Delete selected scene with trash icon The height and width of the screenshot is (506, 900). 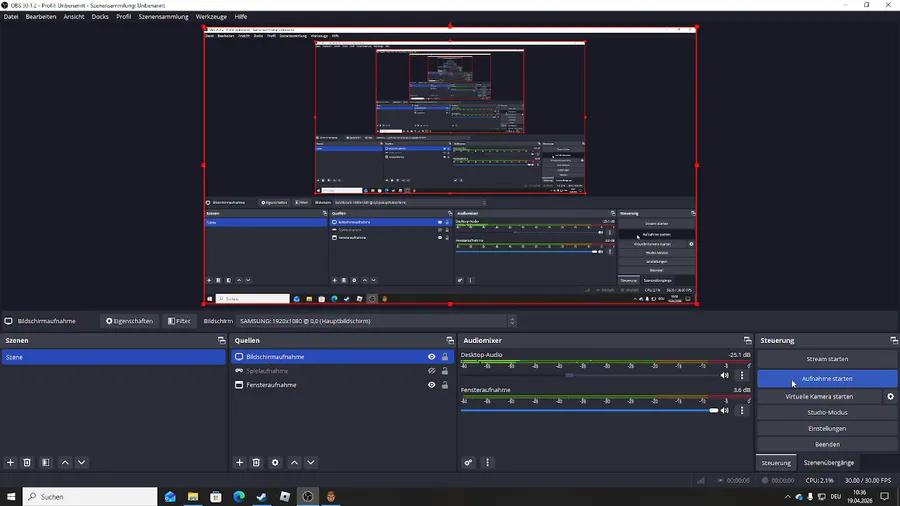click(27, 462)
